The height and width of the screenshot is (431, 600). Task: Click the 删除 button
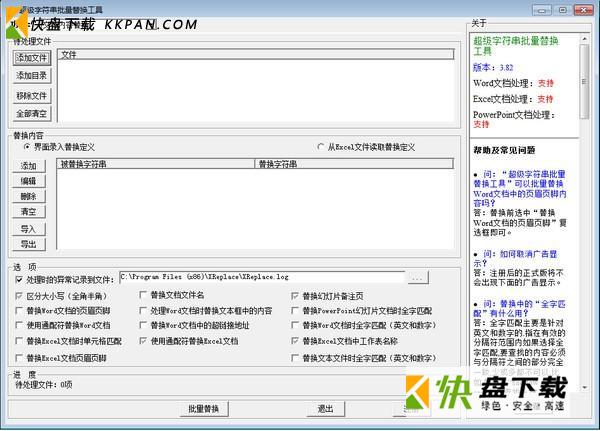(x=29, y=196)
